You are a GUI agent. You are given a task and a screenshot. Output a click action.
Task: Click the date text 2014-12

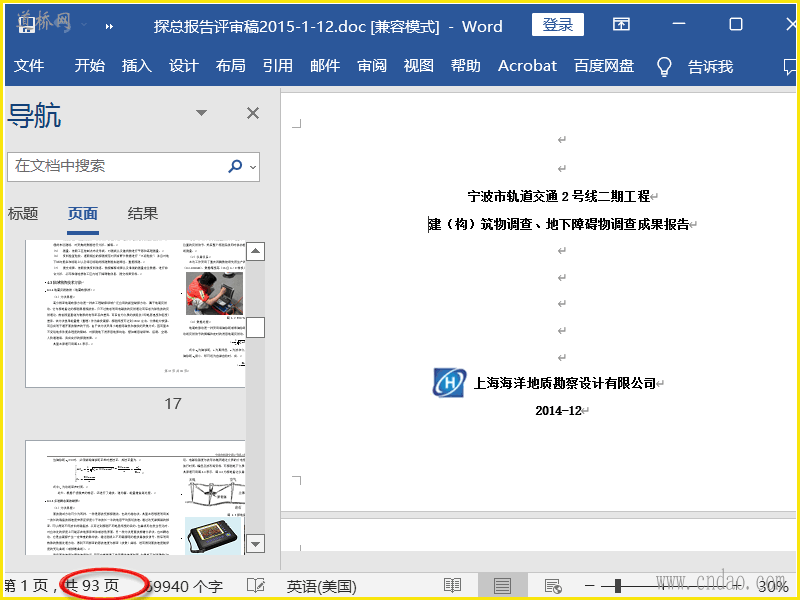click(x=559, y=411)
